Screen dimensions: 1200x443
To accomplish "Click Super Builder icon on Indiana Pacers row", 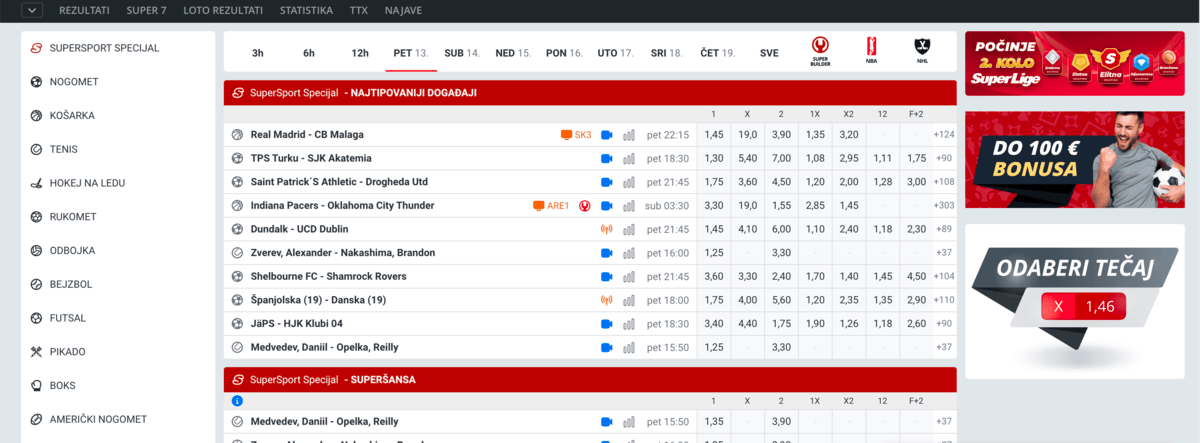I will (585, 206).
